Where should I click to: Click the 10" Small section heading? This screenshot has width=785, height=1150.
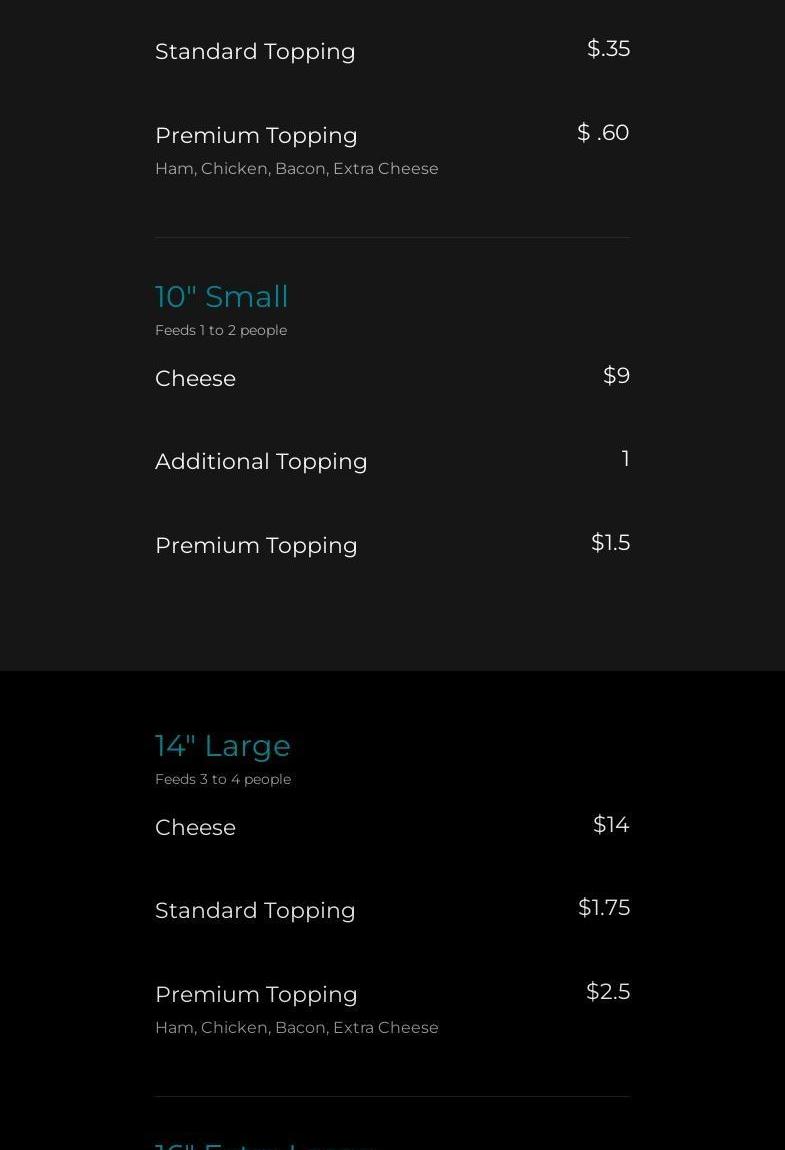pyautogui.click(x=221, y=297)
